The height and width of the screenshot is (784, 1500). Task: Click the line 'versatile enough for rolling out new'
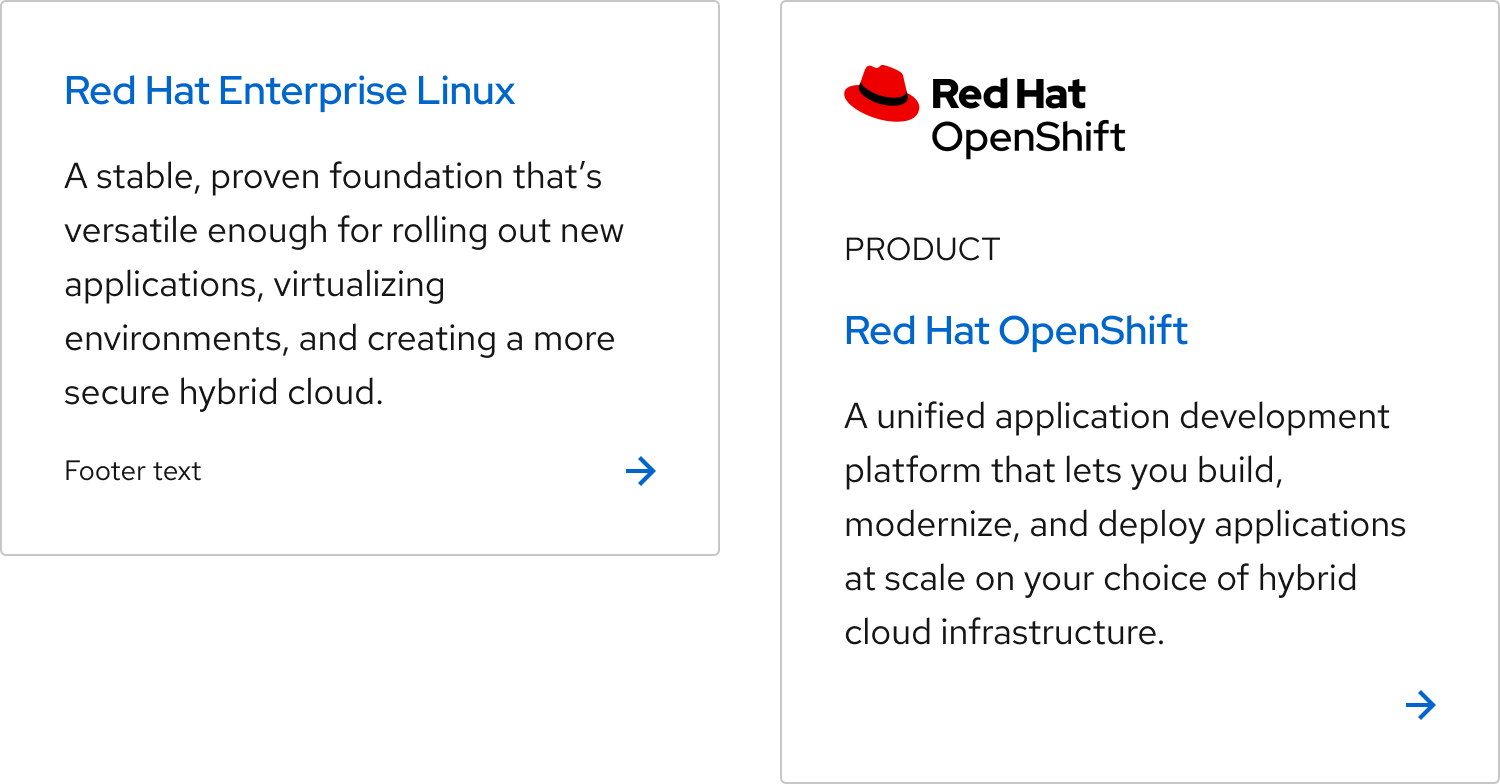pyautogui.click(x=344, y=231)
